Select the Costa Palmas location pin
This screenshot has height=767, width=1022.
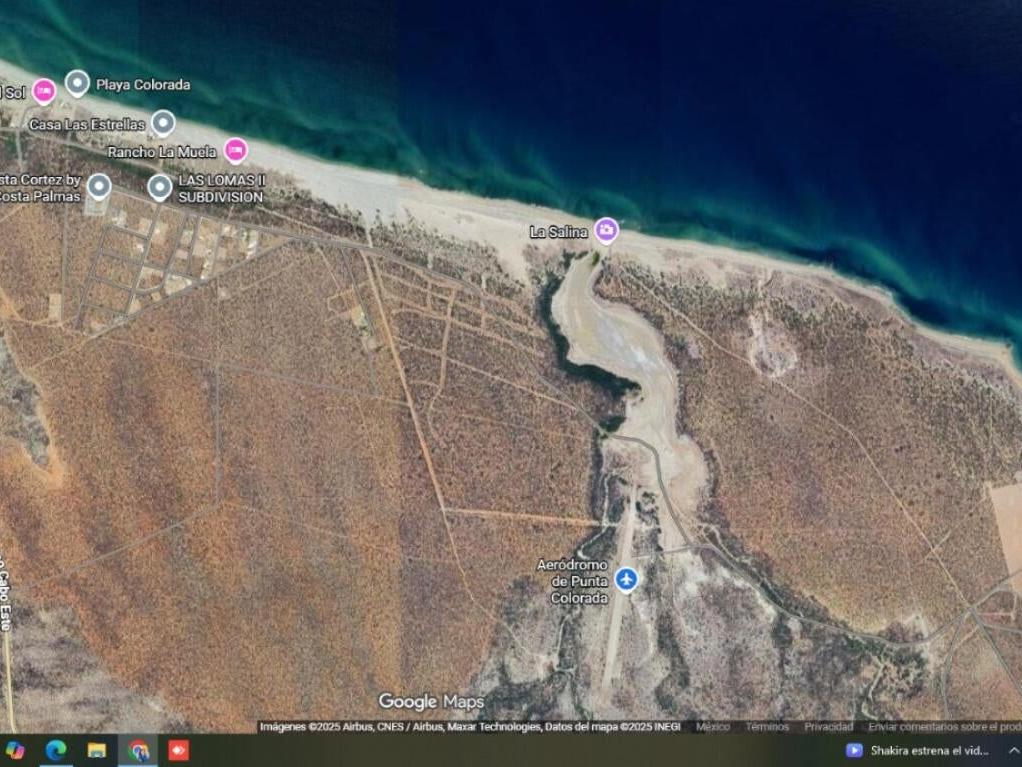tap(99, 186)
